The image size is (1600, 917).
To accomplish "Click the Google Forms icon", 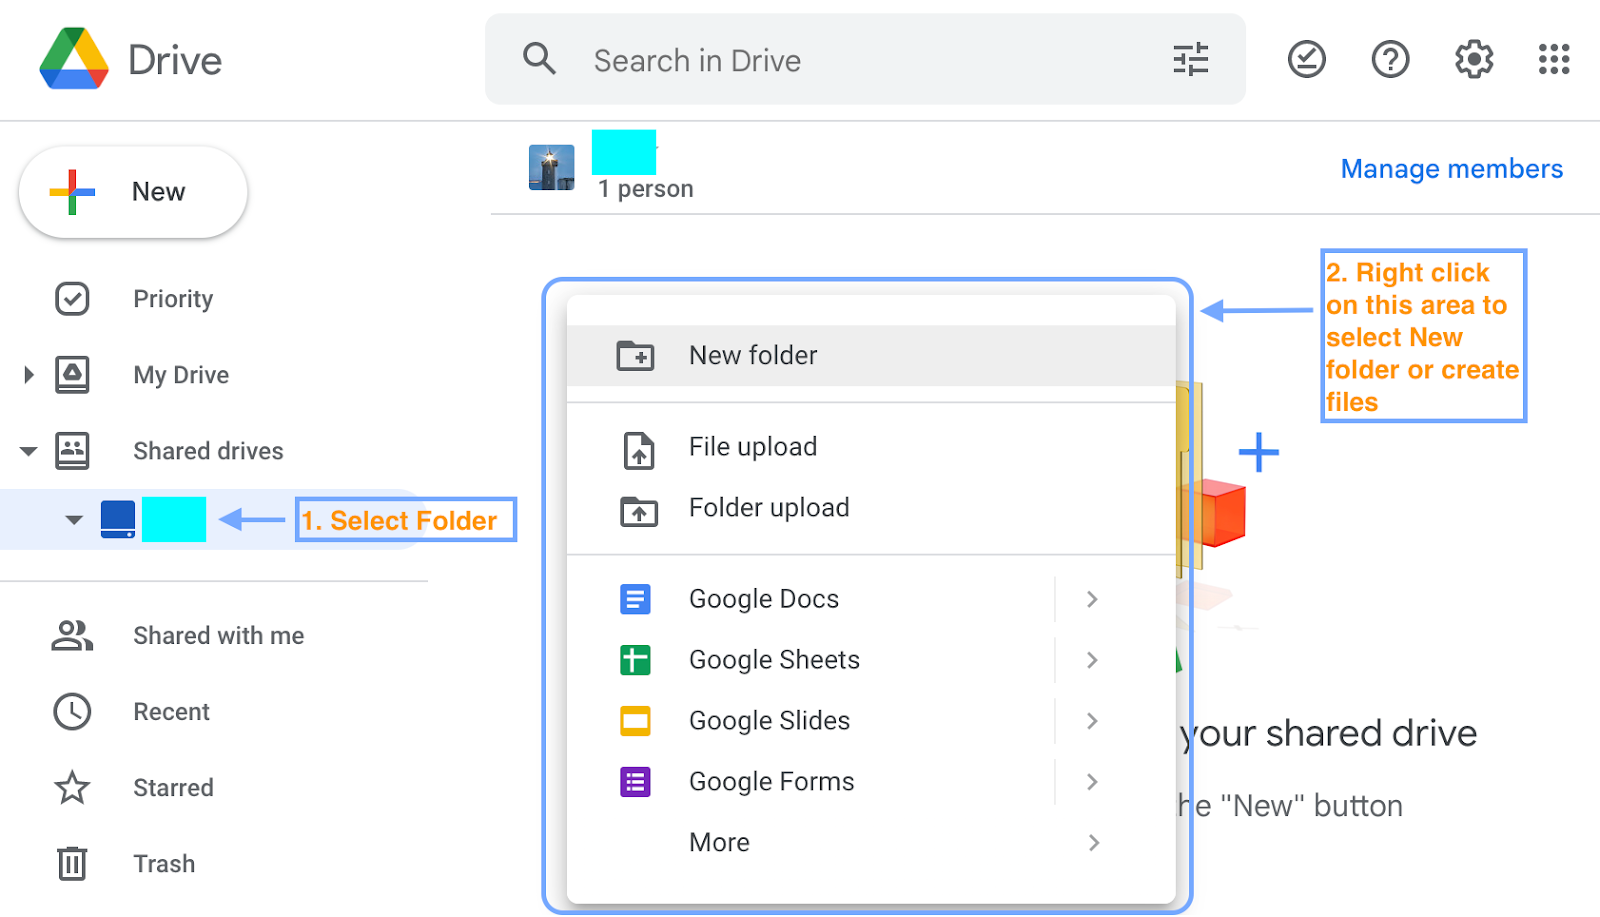I will click(x=635, y=782).
